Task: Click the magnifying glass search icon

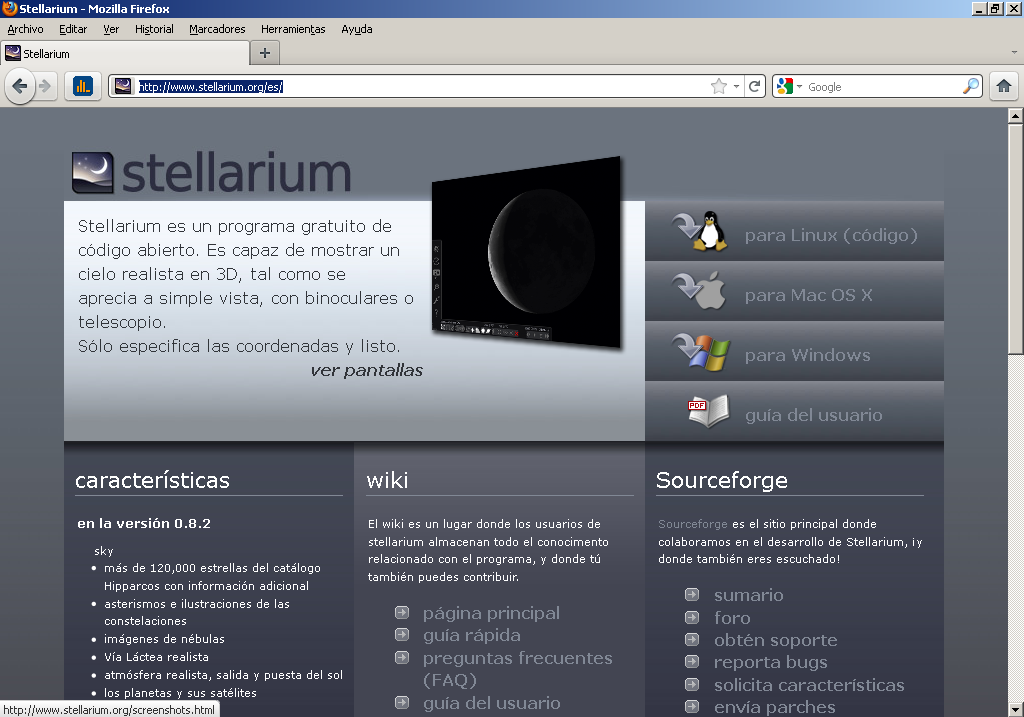Action: 970,86
